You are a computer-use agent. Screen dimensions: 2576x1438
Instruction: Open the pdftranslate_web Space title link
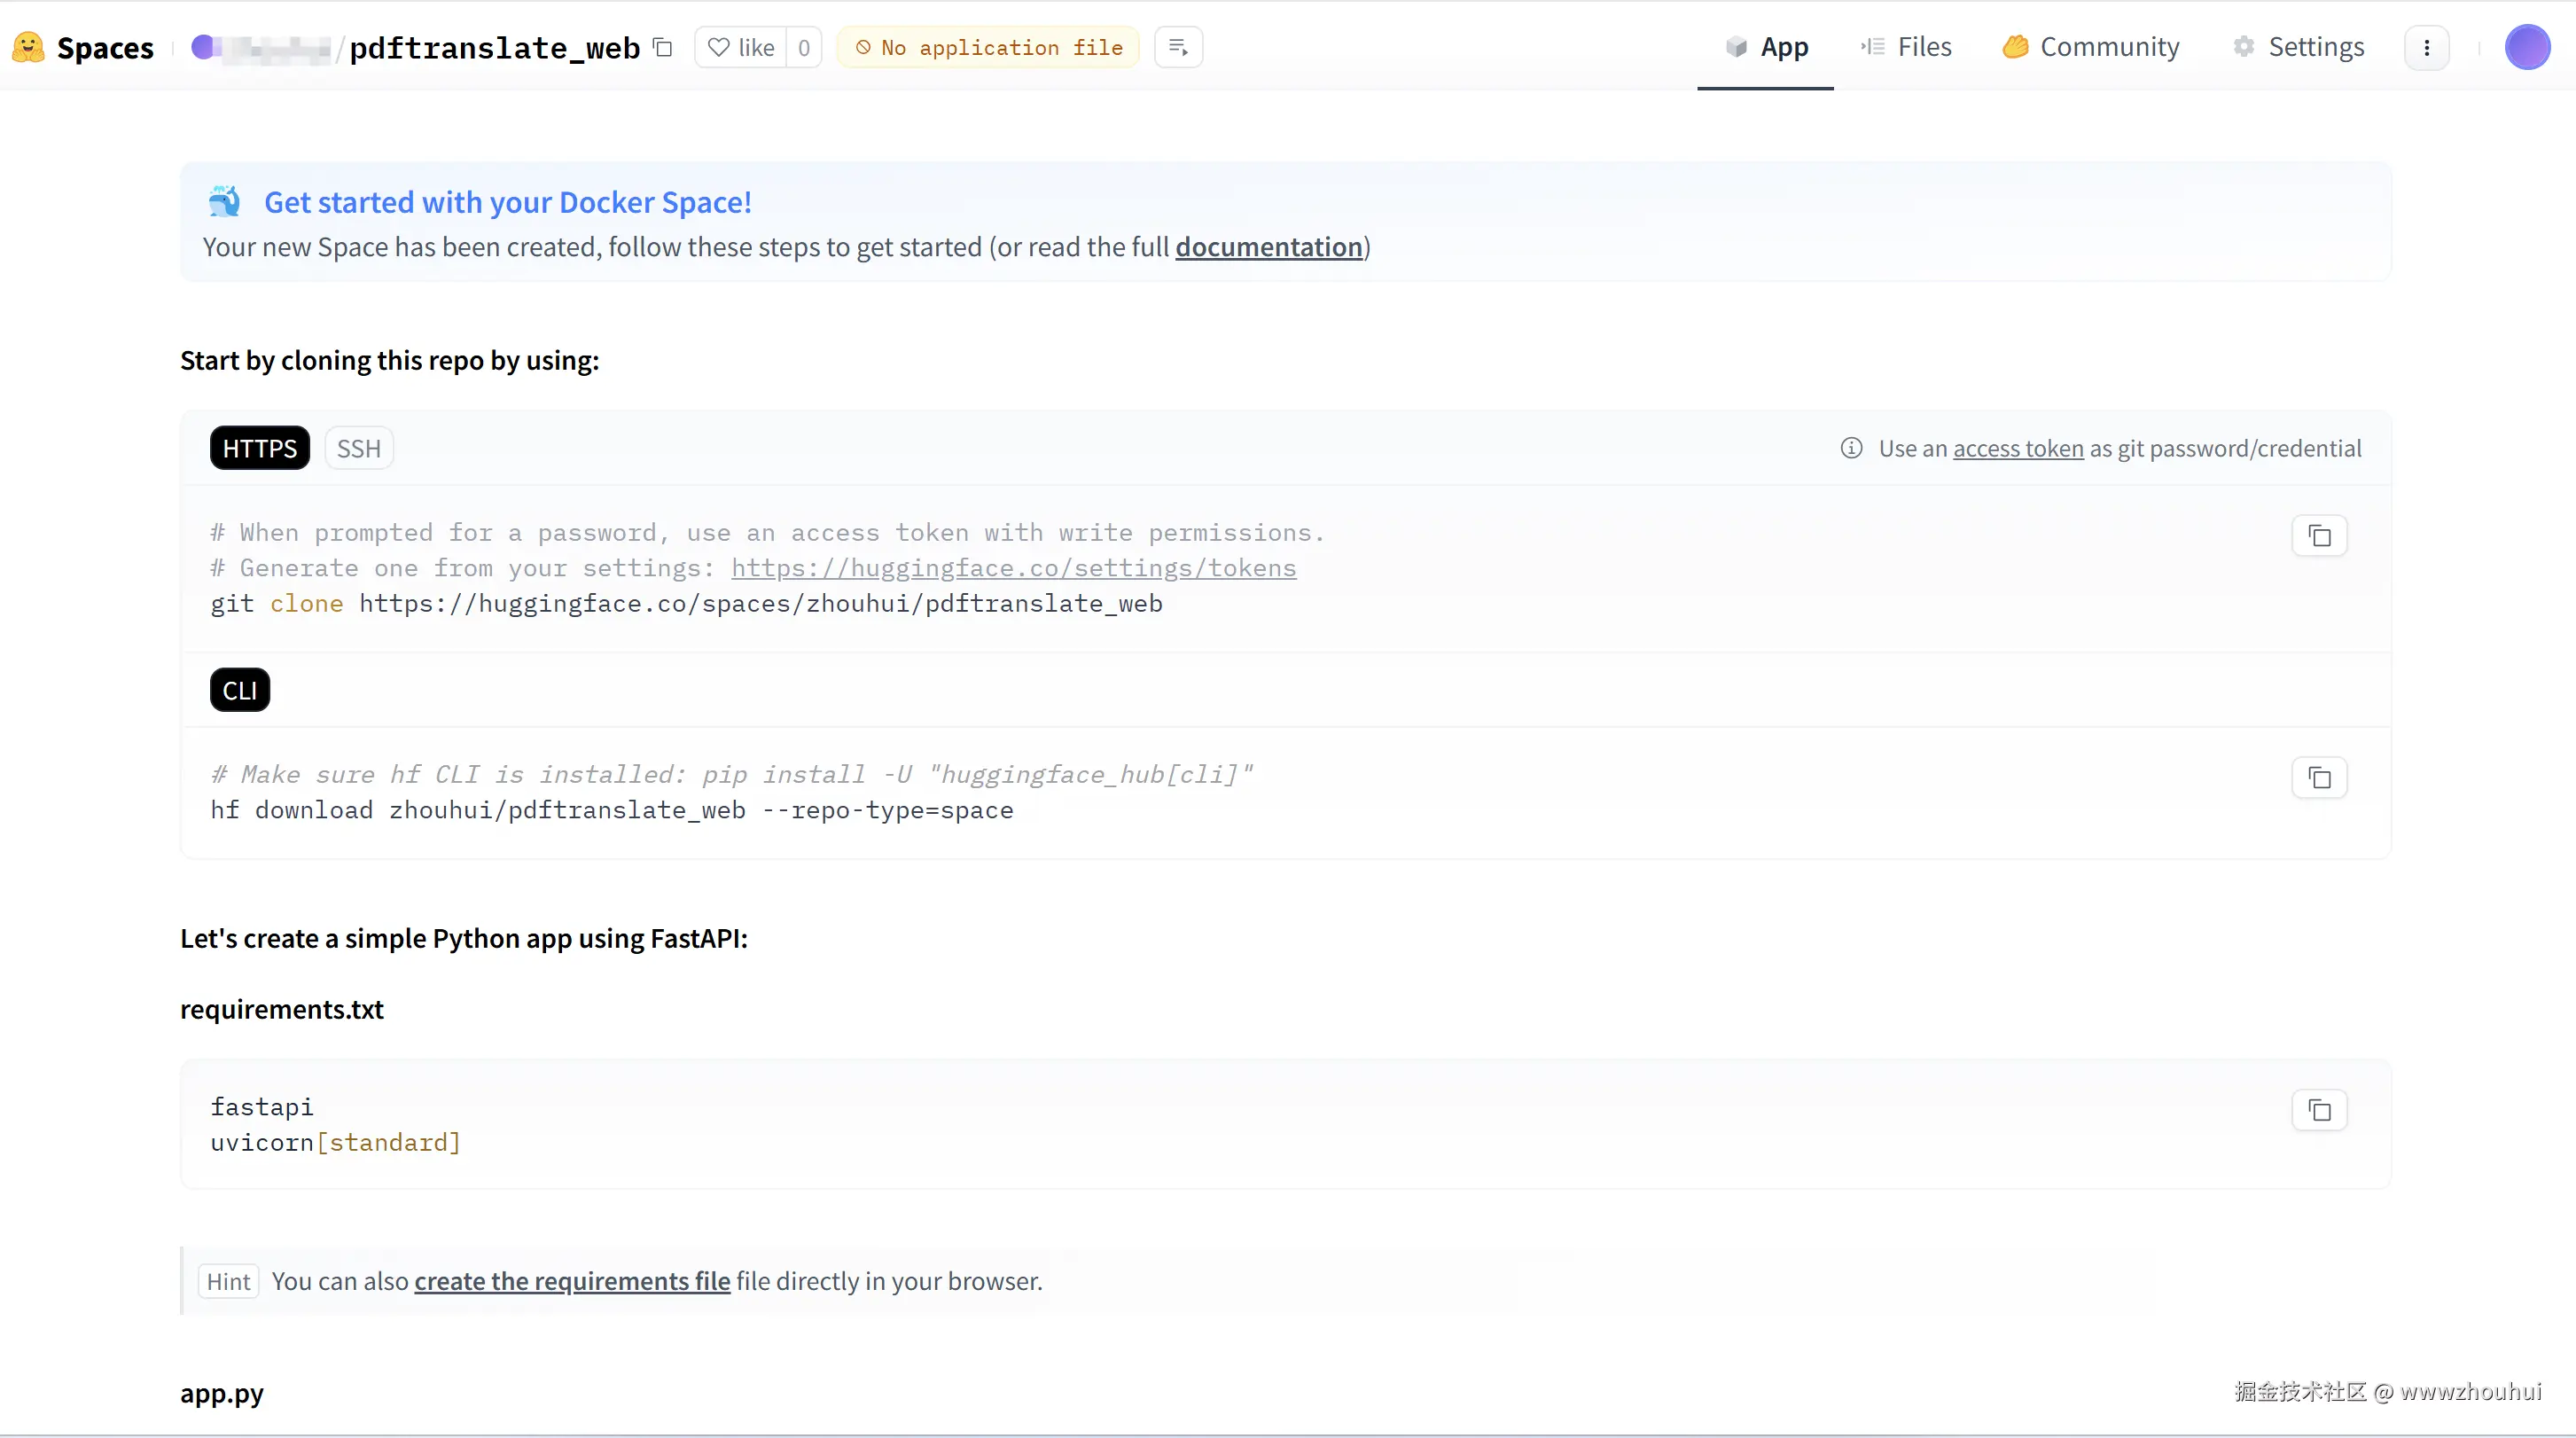pyautogui.click(x=494, y=47)
